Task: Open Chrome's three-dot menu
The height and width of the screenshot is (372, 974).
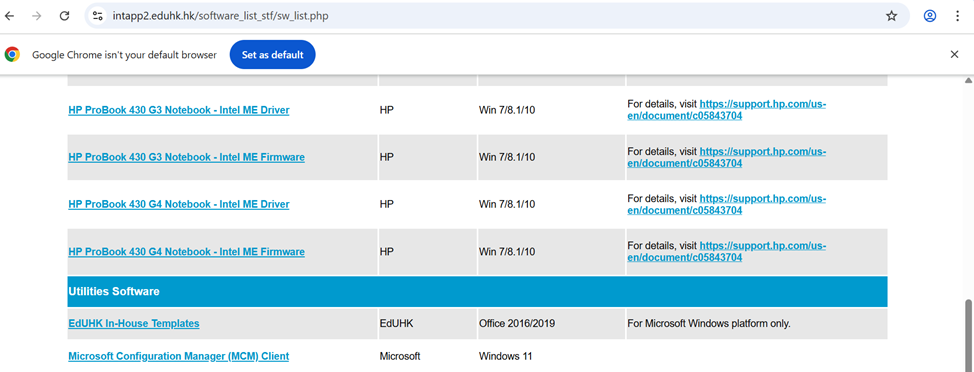Action: (x=957, y=16)
